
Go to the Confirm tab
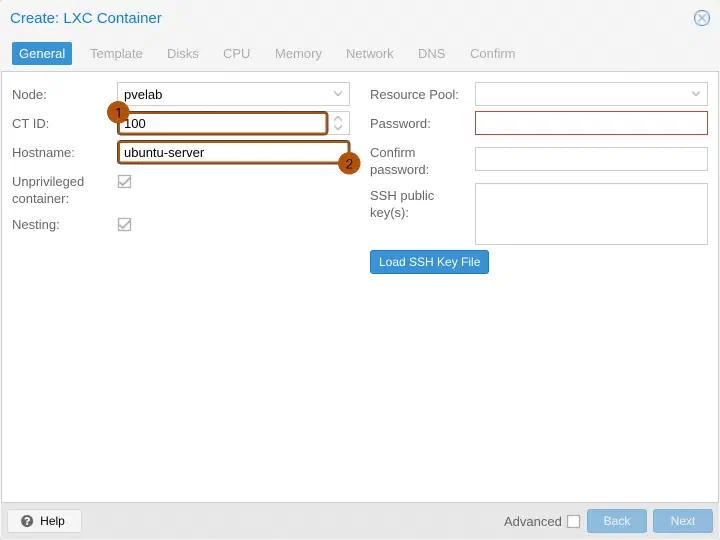click(x=492, y=53)
